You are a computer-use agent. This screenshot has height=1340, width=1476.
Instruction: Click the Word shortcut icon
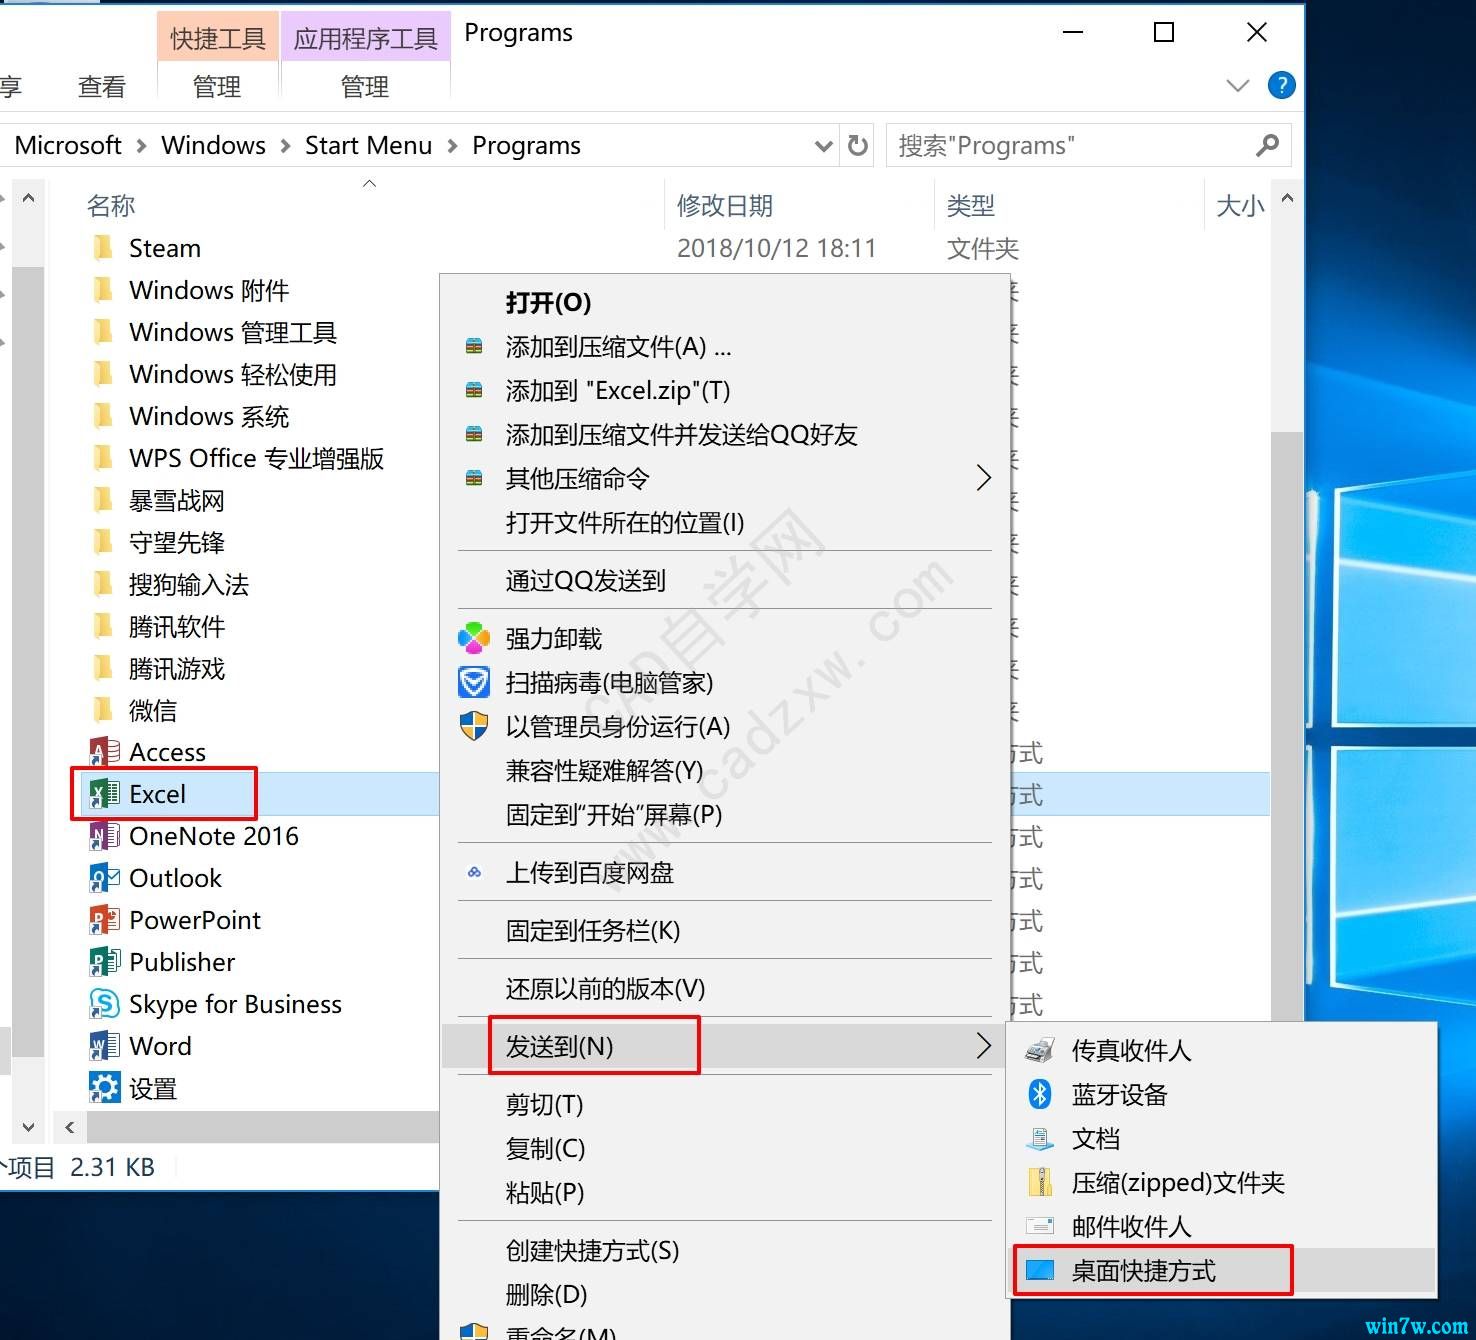click(x=104, y=1046)
